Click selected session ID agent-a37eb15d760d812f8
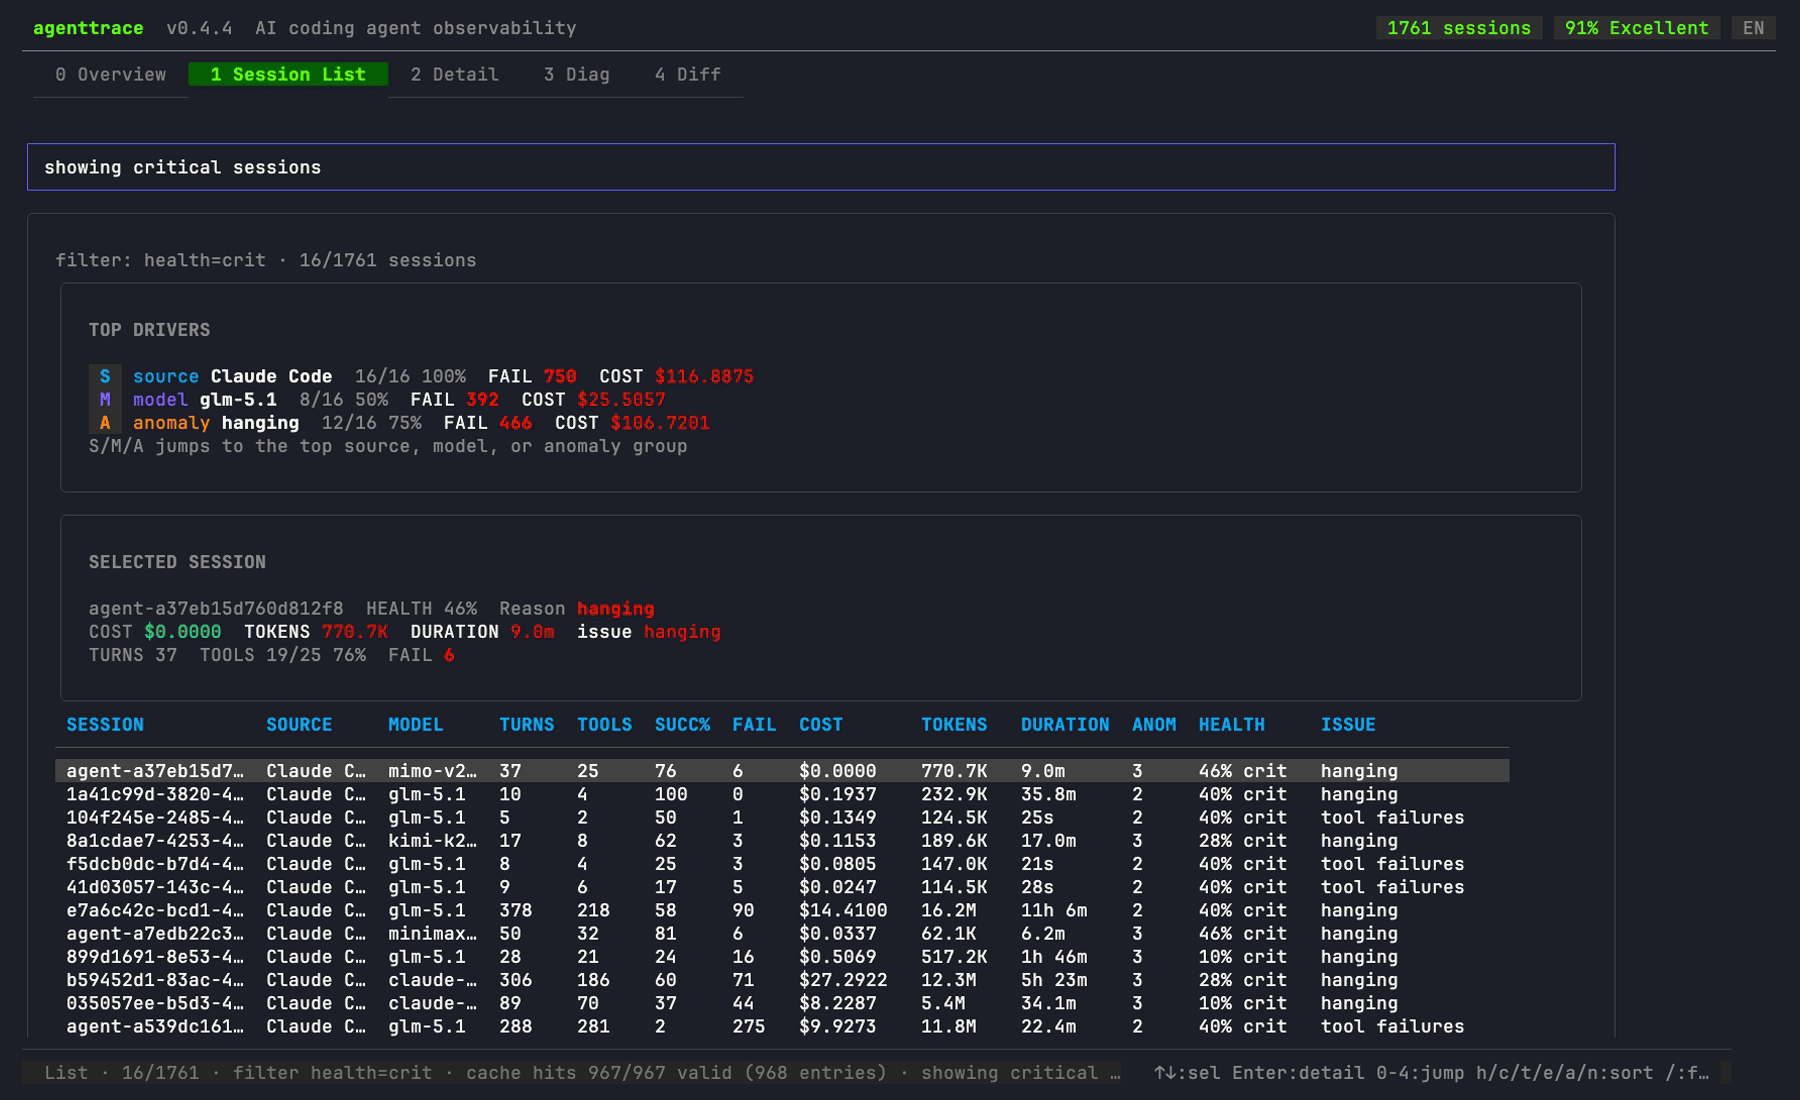This screenshot has height=1100, width=1800. (x=216, y=609)
